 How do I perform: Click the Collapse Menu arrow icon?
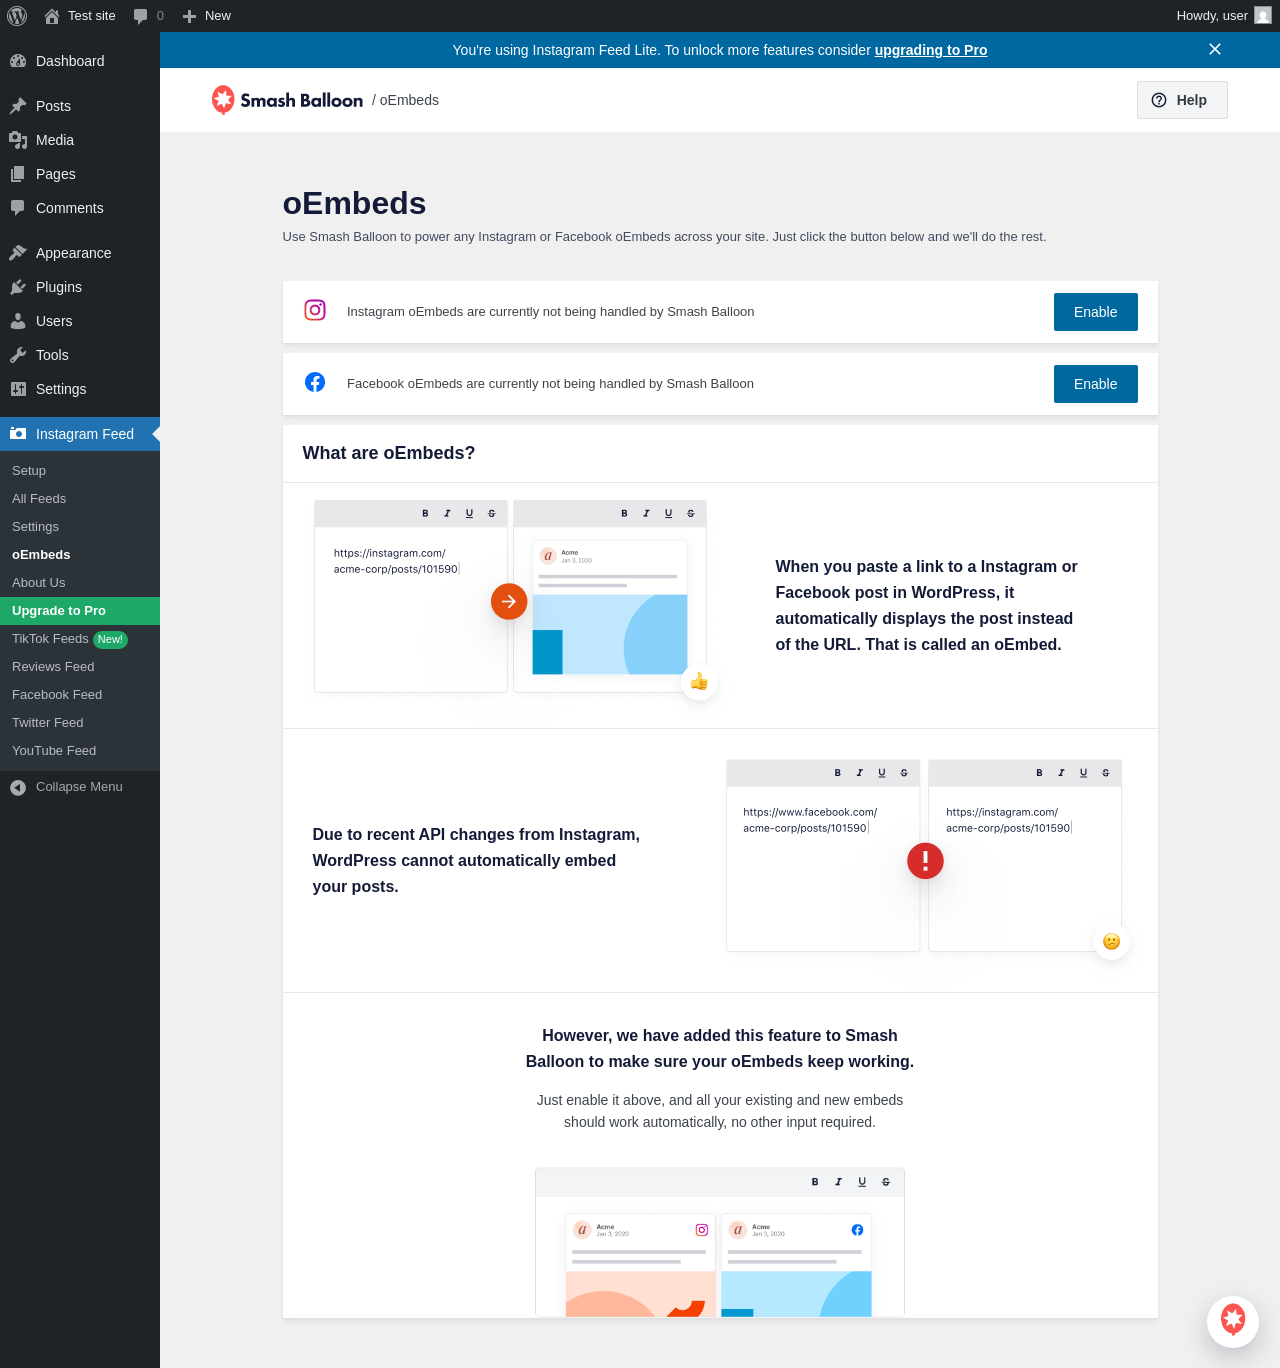(18, 788)
